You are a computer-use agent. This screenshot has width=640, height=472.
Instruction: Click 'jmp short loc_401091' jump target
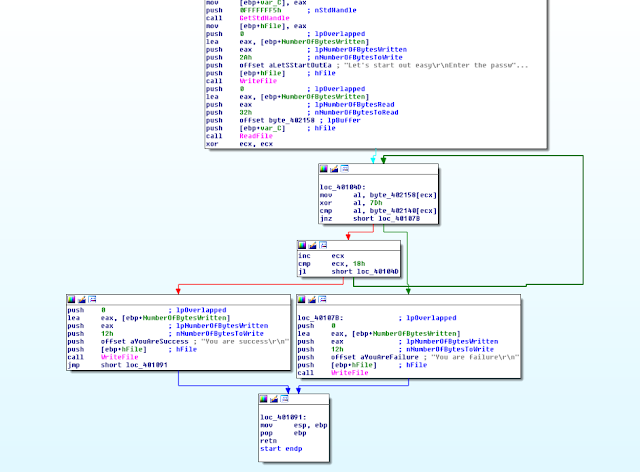coord(147,365)
